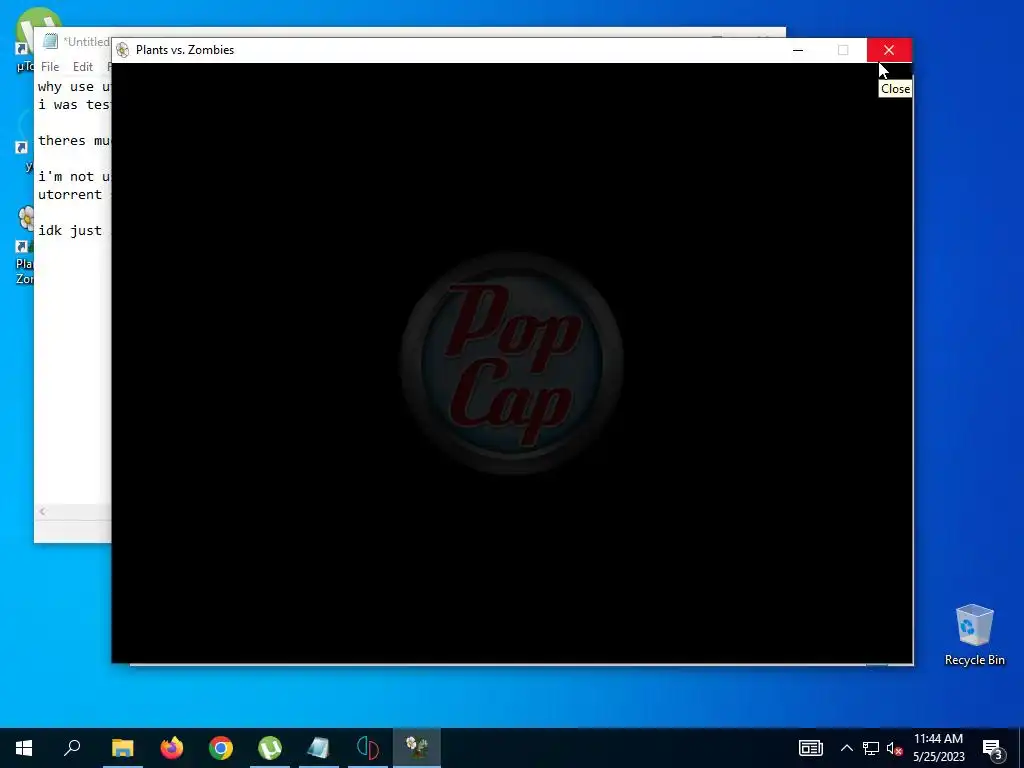Switch to Notepad in the taskbar

click(x=319, y=748)
